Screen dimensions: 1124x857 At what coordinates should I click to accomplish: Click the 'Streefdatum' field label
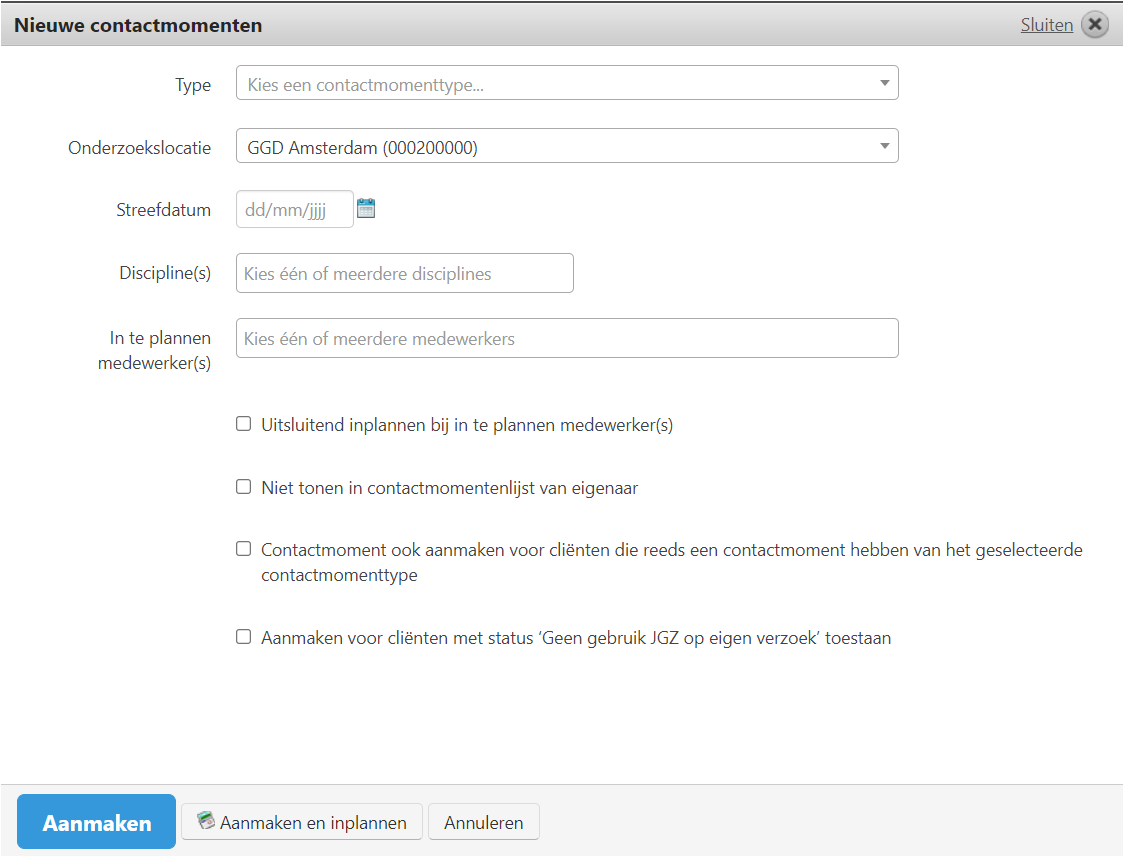(x=163, y=210)
